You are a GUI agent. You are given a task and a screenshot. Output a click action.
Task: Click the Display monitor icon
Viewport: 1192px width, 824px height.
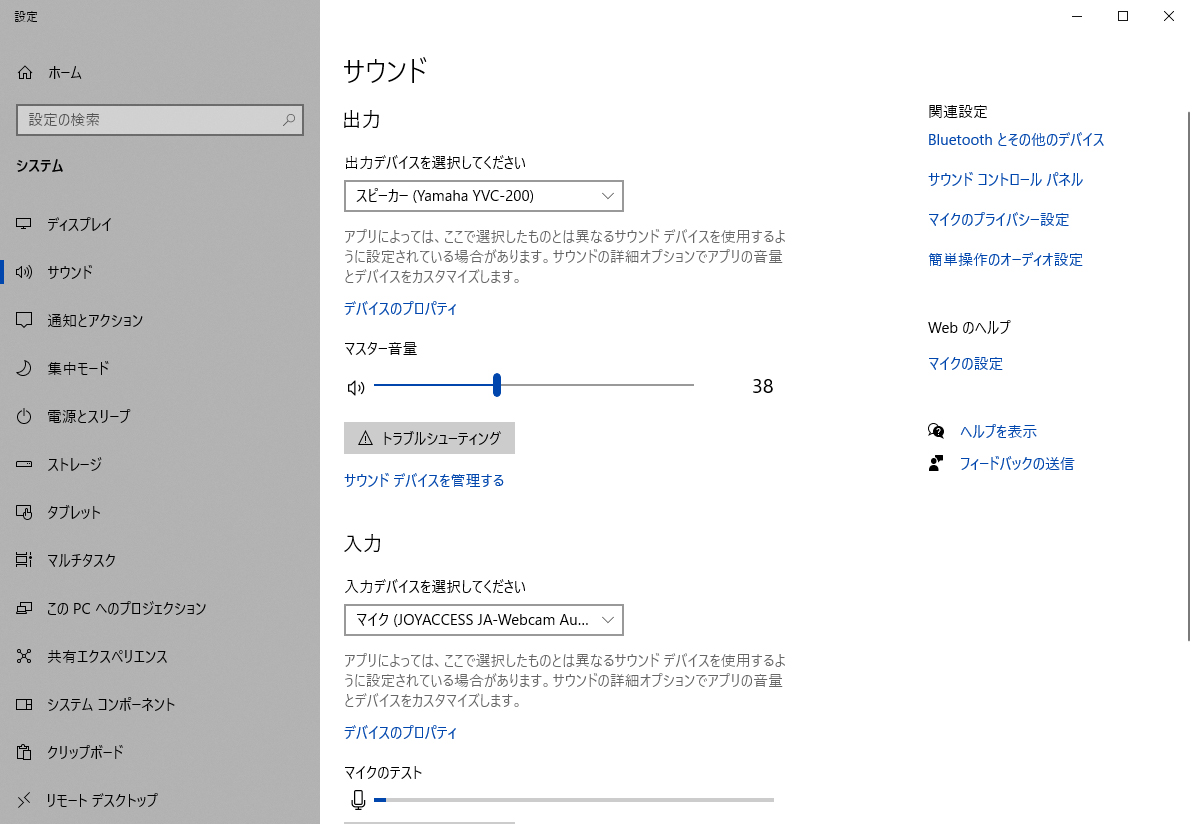pyautogui.click(x=24, y=224)
